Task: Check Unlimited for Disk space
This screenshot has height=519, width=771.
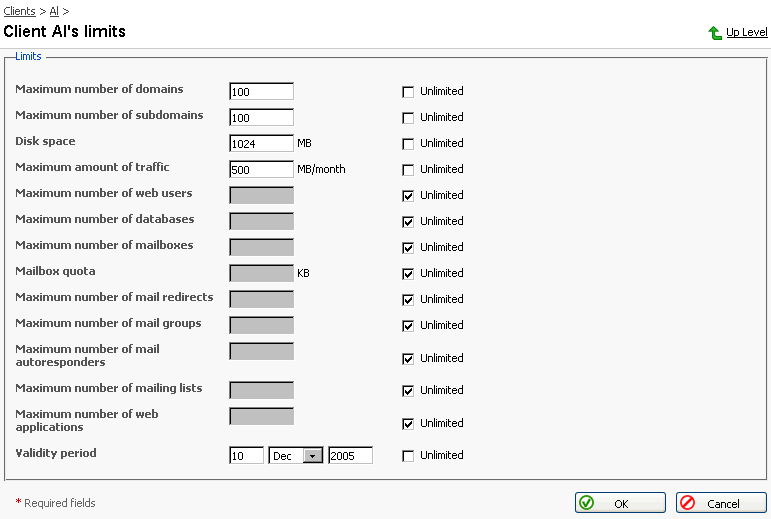Action: point(408,144)
